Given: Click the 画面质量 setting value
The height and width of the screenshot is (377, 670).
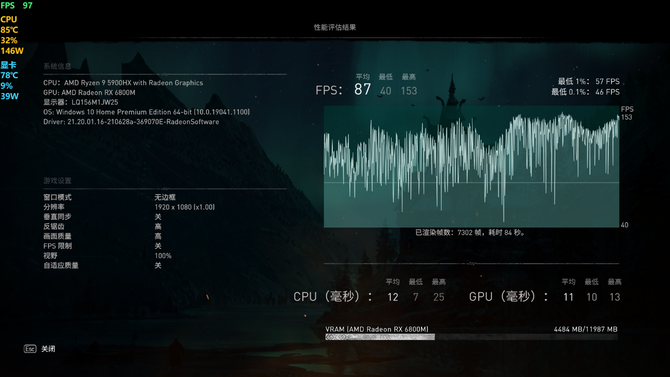Looking at the screenshot, I should click(158, 236).
